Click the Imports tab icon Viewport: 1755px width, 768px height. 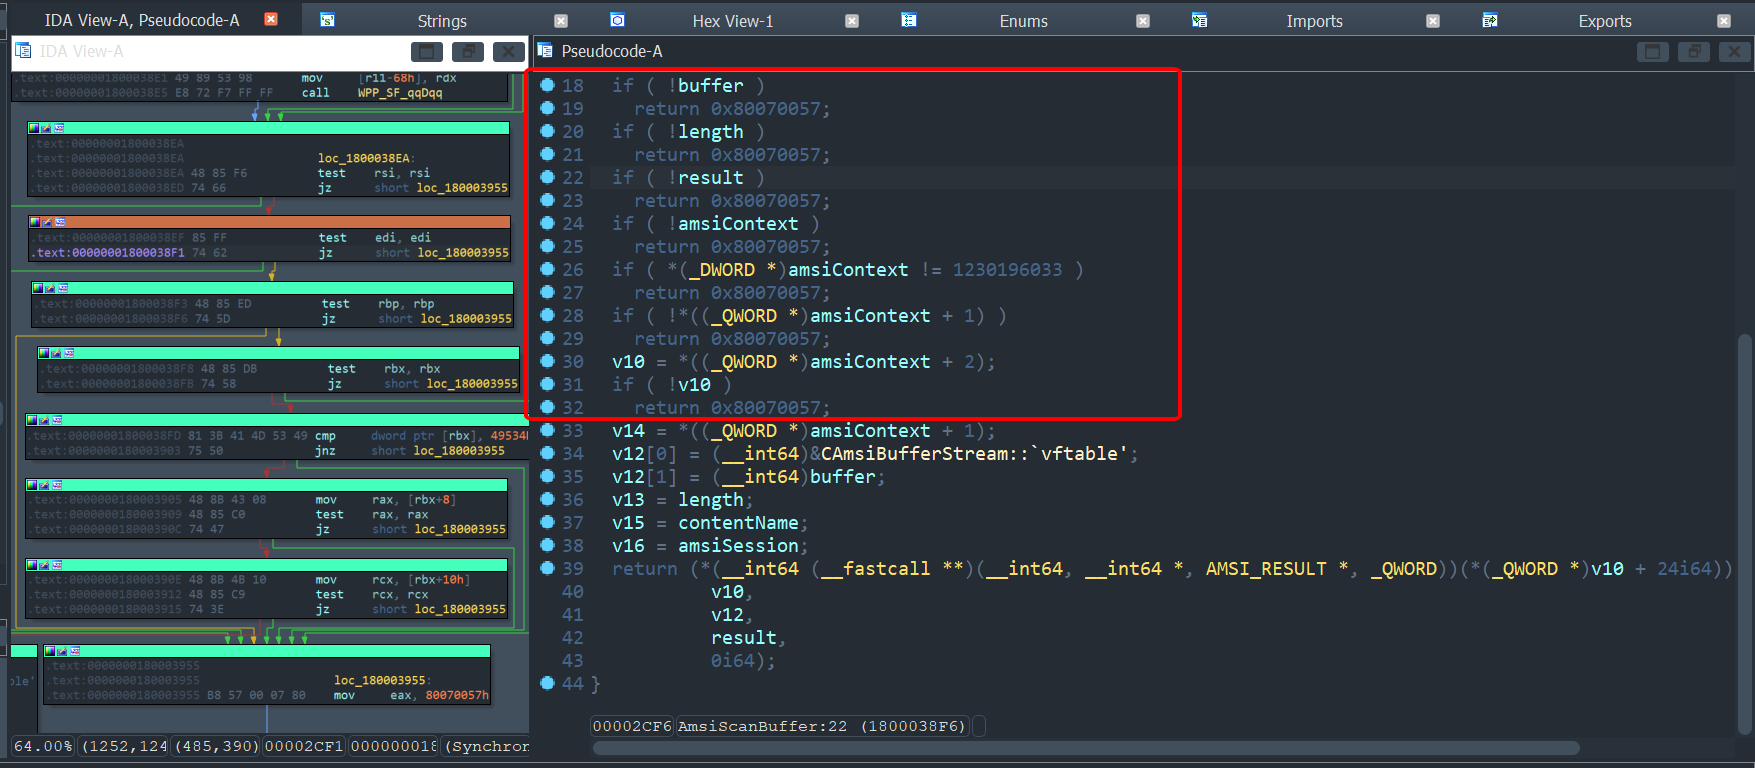[1199, 20]
